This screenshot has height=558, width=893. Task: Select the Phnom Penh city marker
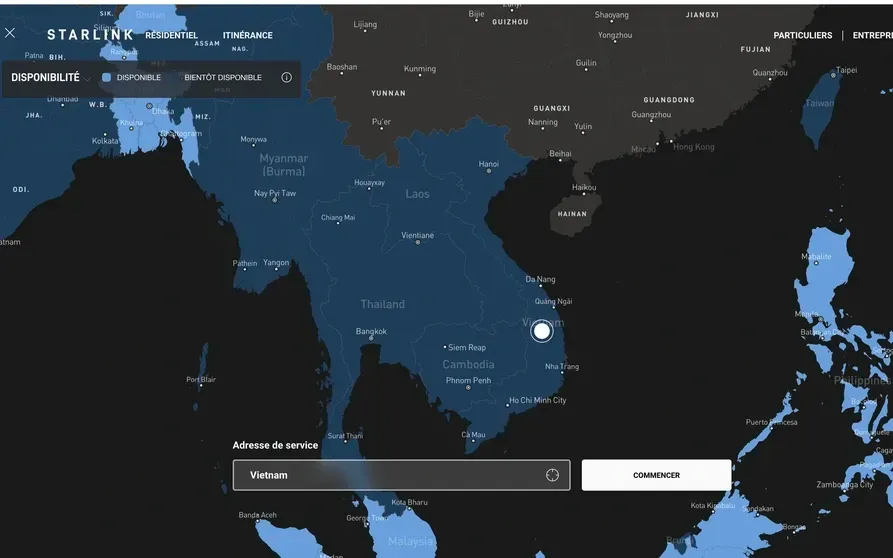click(x=468, y=388)
